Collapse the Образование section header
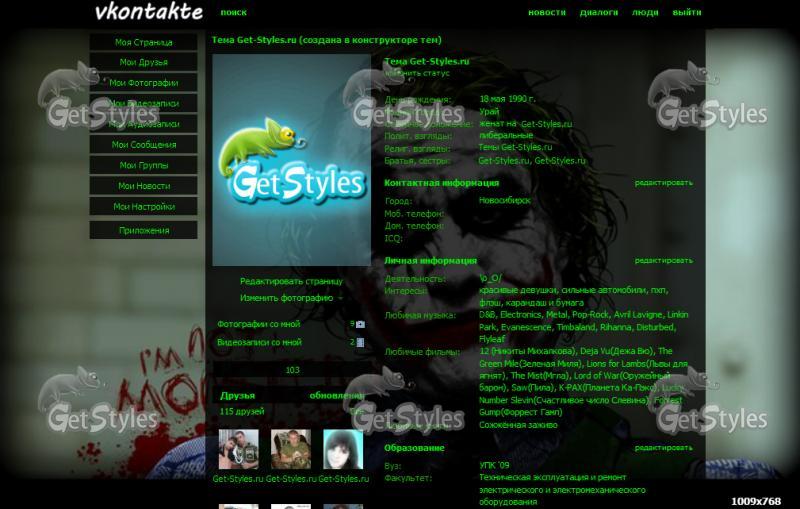Viewport: 800px width, 509px height. (x=414, y=448)
